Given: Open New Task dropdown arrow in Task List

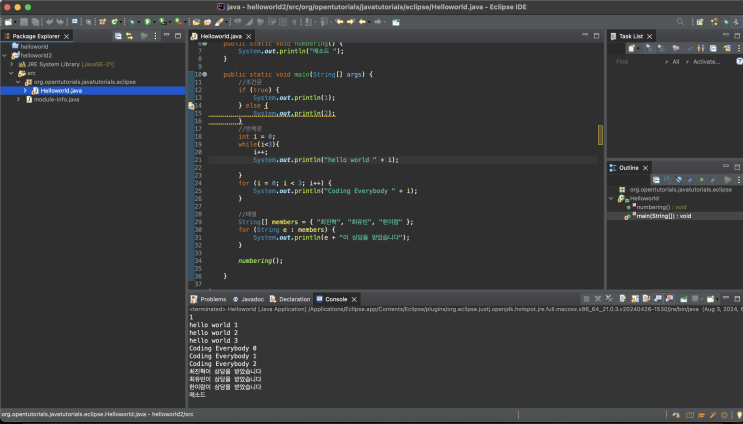Looking at the screenshot, I should pyautogui.click(x=638, y=49).
